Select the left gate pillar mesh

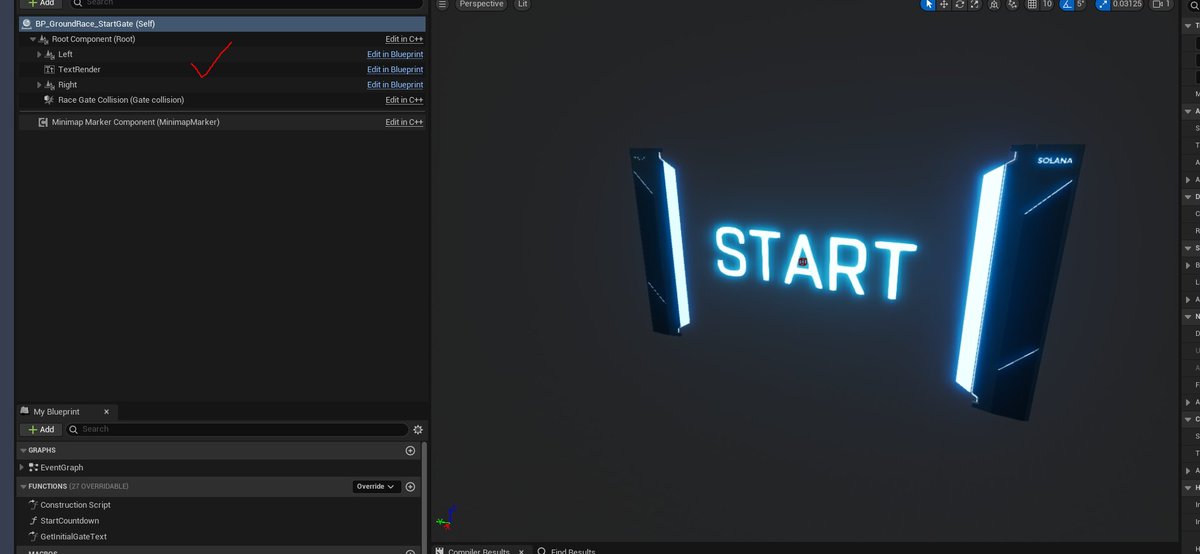(x=658, y=241)
